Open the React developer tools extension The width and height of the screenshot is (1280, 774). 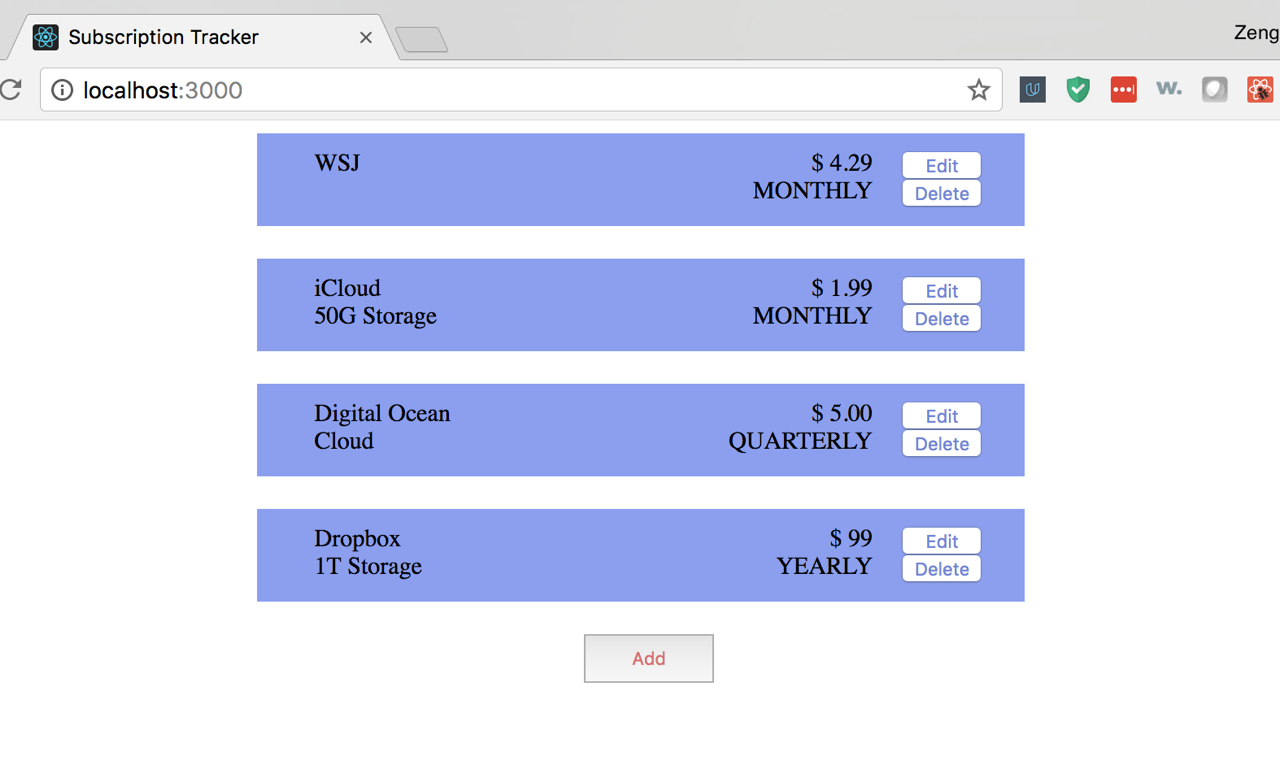click(x=1260, y=90)
